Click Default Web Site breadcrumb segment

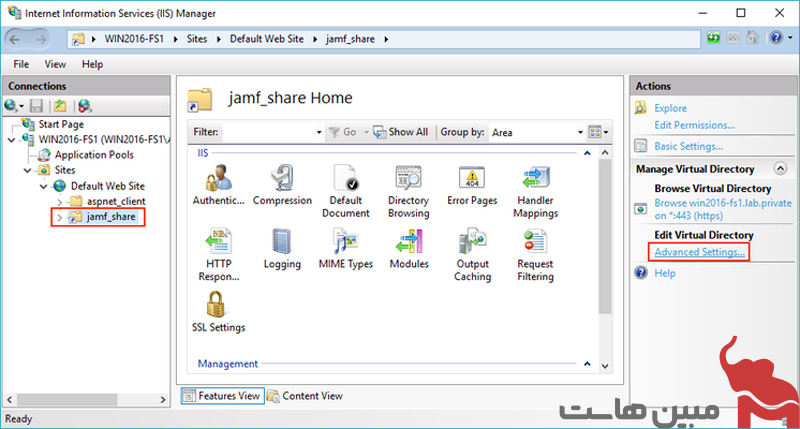point(266,39)
